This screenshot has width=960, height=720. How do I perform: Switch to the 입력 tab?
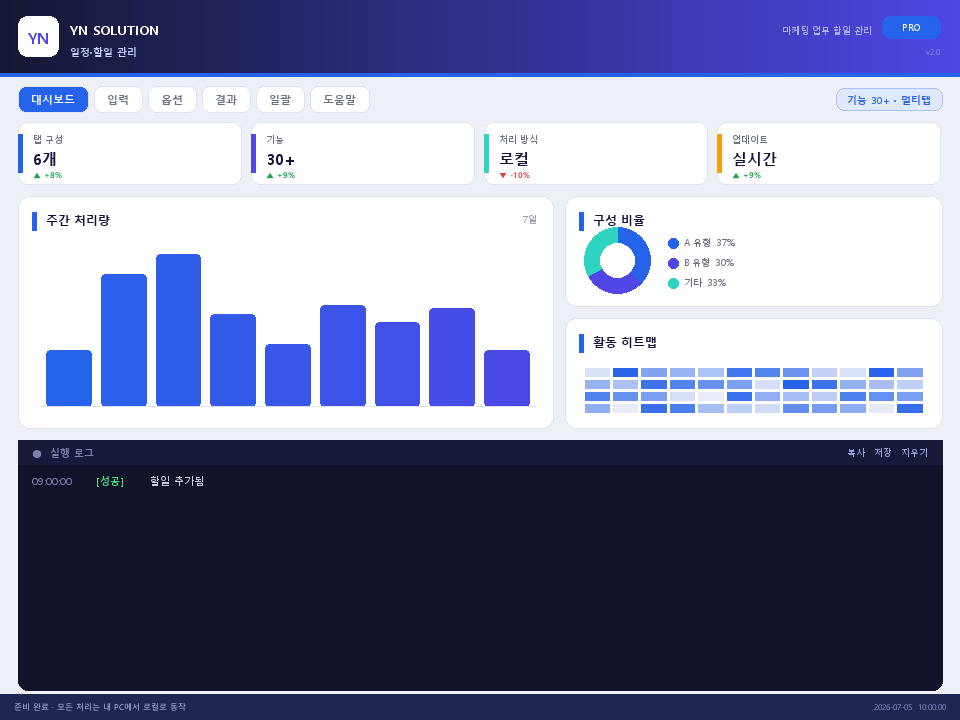pyautogui.click(x=118, y=99)
